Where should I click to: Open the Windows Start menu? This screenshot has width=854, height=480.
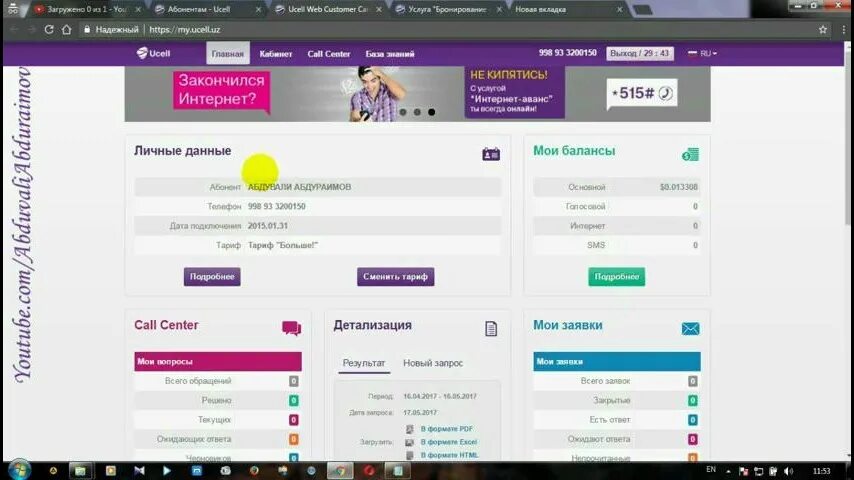tap(20, 470)
